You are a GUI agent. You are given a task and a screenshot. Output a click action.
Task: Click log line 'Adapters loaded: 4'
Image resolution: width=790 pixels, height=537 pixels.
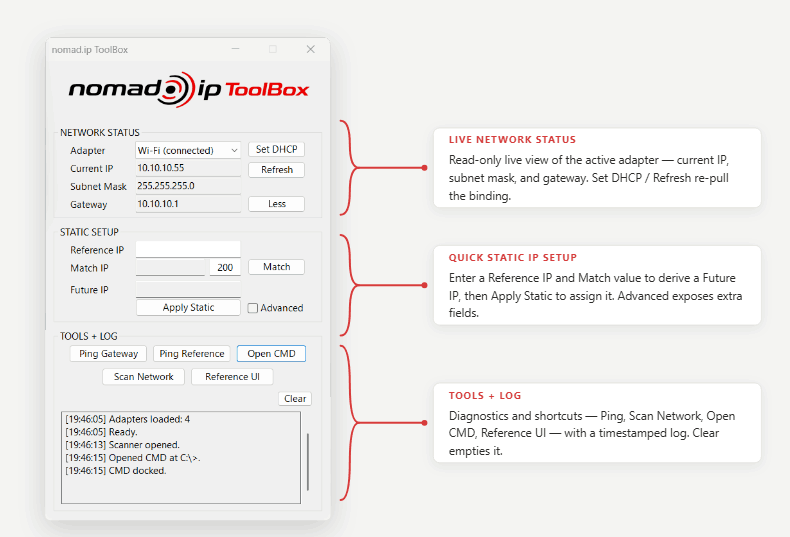pyautogui.click(x=127, y=419)
